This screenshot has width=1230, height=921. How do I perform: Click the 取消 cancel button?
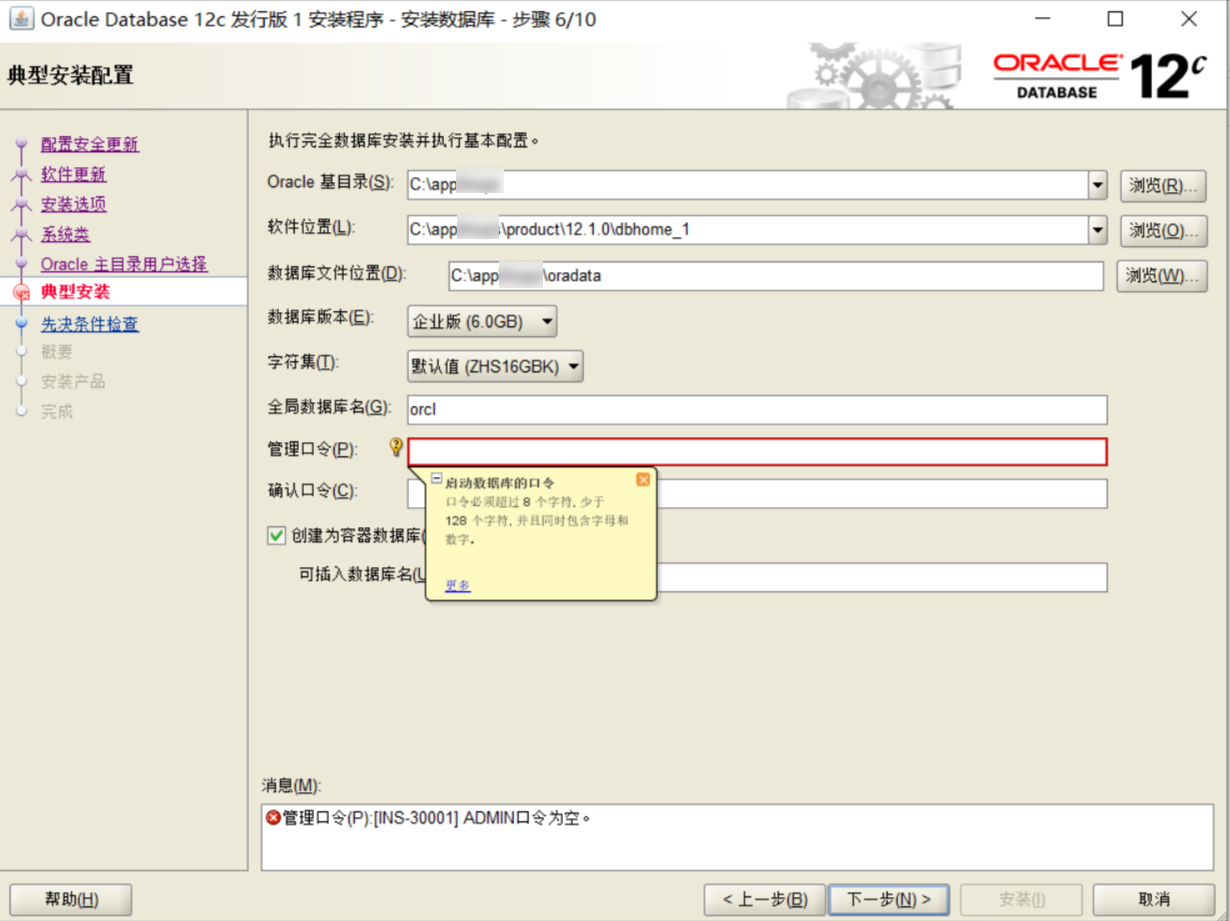click(1154, 899)
